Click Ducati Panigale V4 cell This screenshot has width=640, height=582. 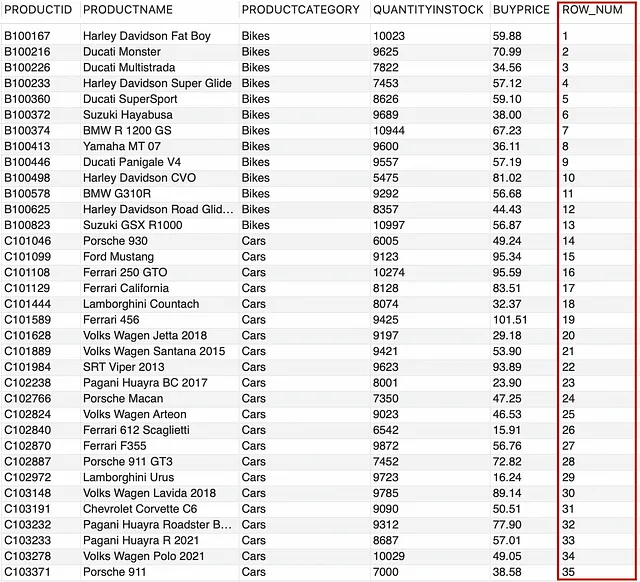click(132, 162)
